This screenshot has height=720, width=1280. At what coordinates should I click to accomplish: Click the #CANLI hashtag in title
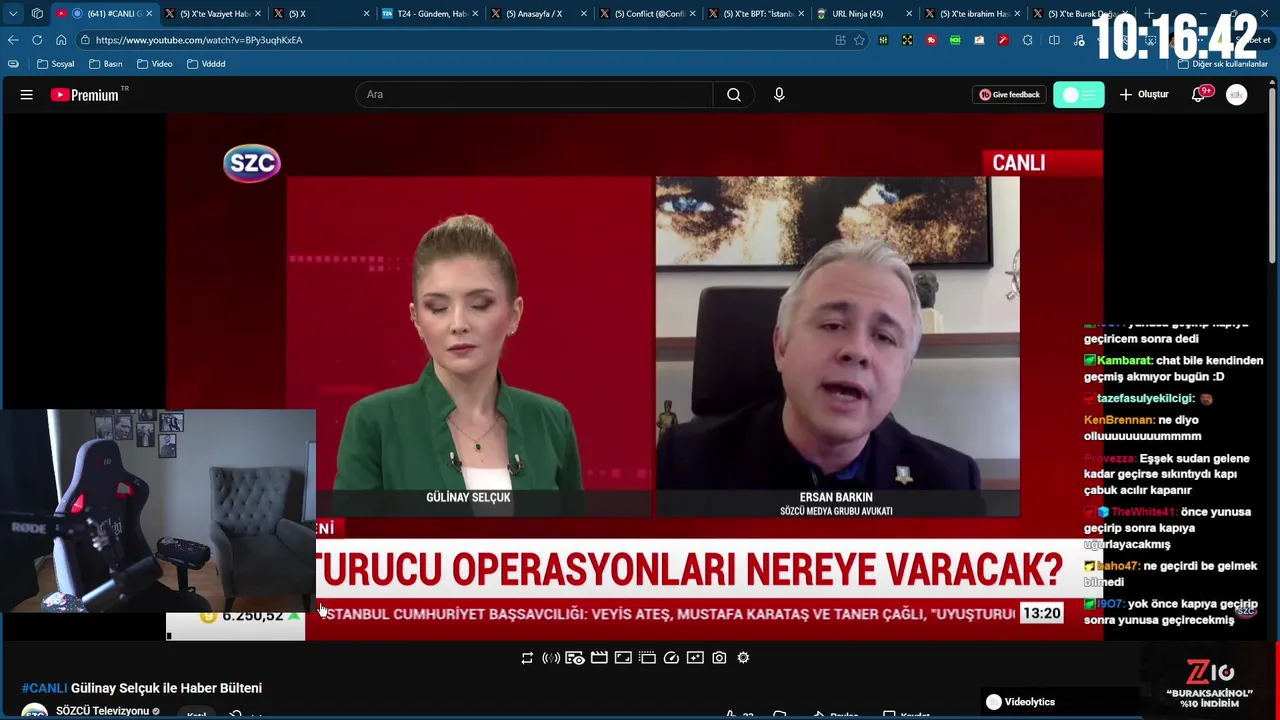coord(44,688)
